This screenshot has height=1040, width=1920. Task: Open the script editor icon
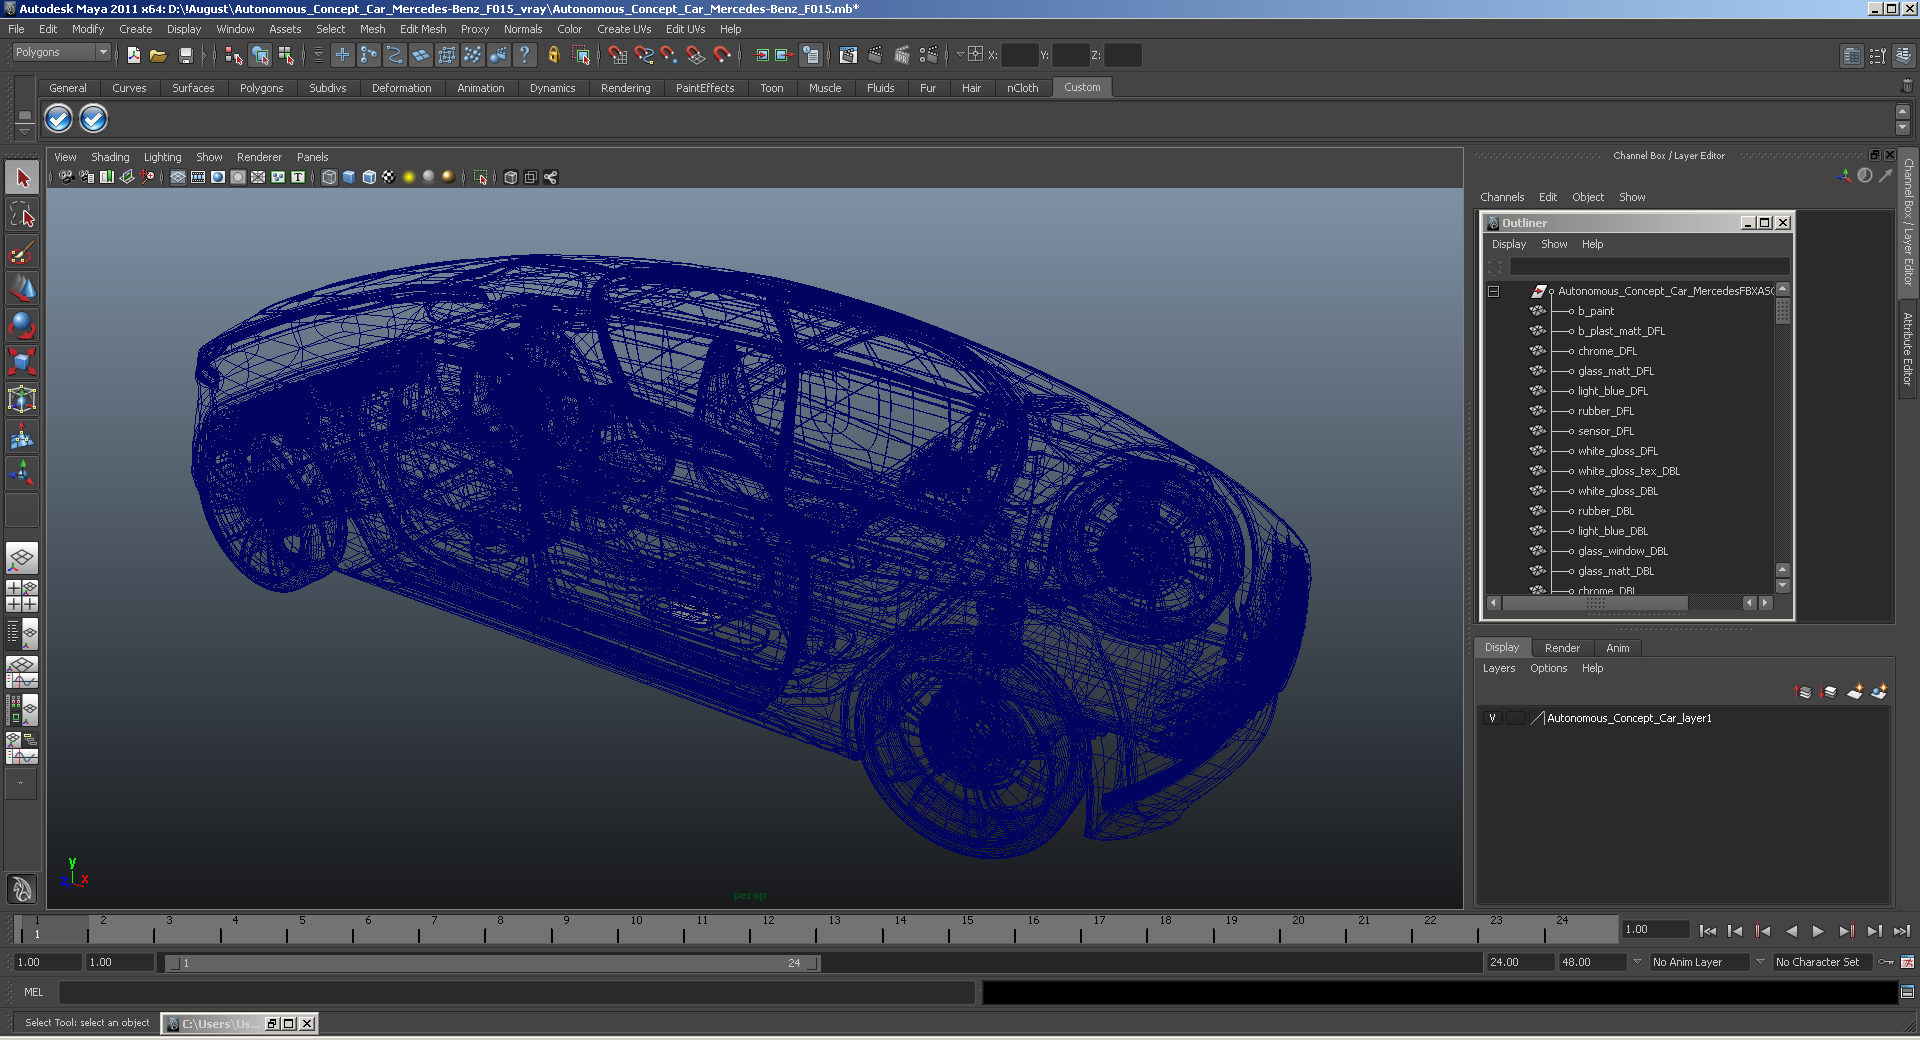[1907, 992]
